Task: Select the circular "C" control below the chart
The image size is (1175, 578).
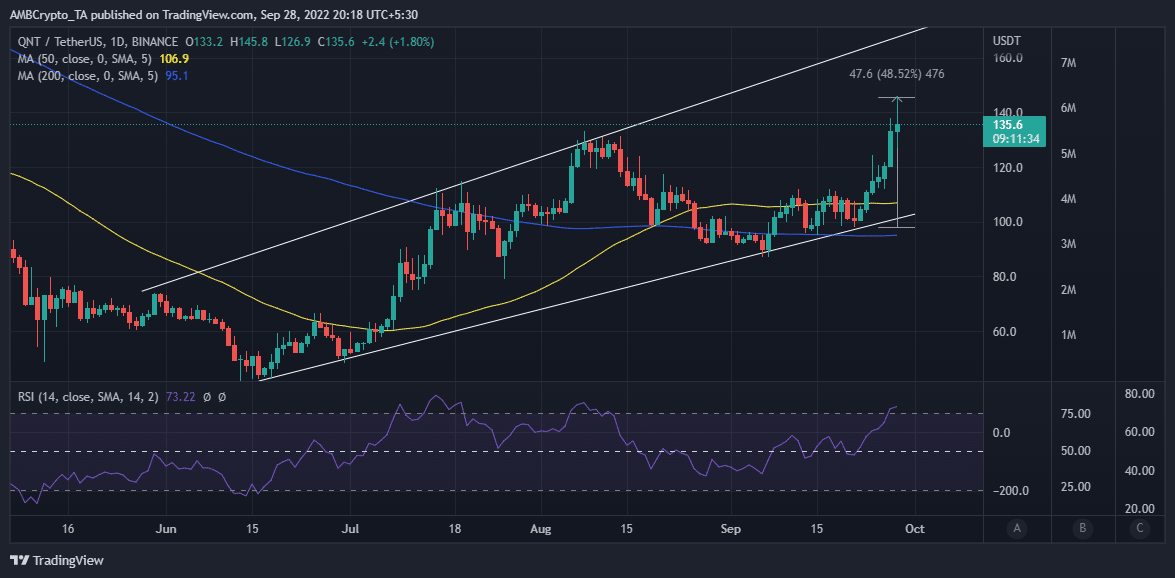Action: pos(1140,528)
